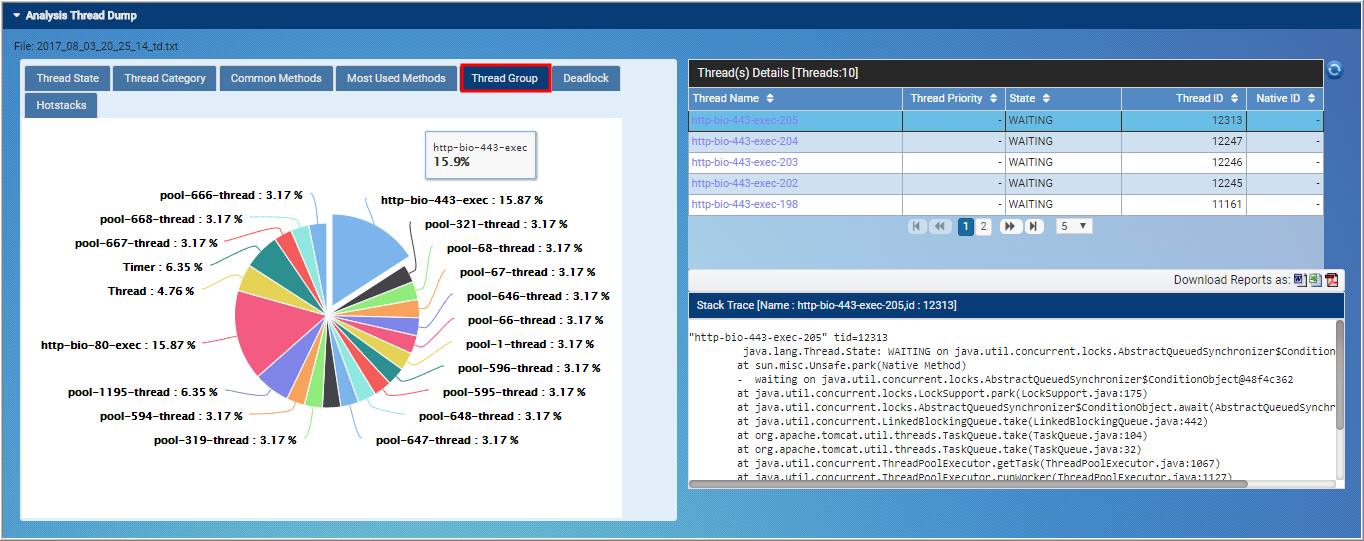1364x541 pixels.
Task: Go to next page of threads
Action: pos(1010,227)
